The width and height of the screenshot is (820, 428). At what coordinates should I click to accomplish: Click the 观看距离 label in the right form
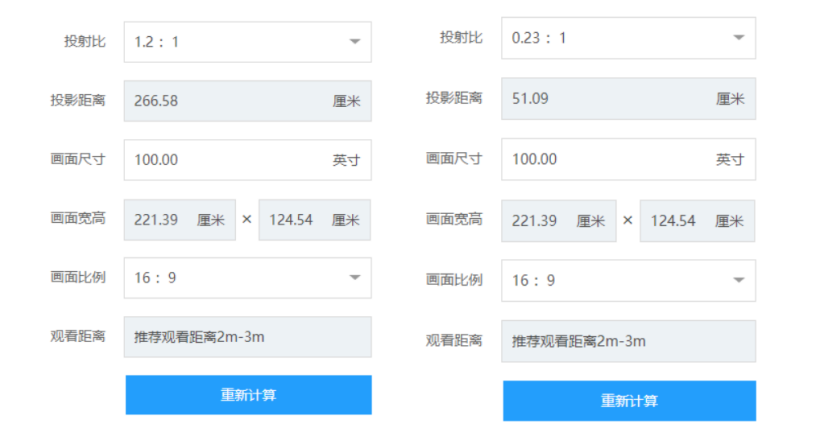click(x=454, y=341)
